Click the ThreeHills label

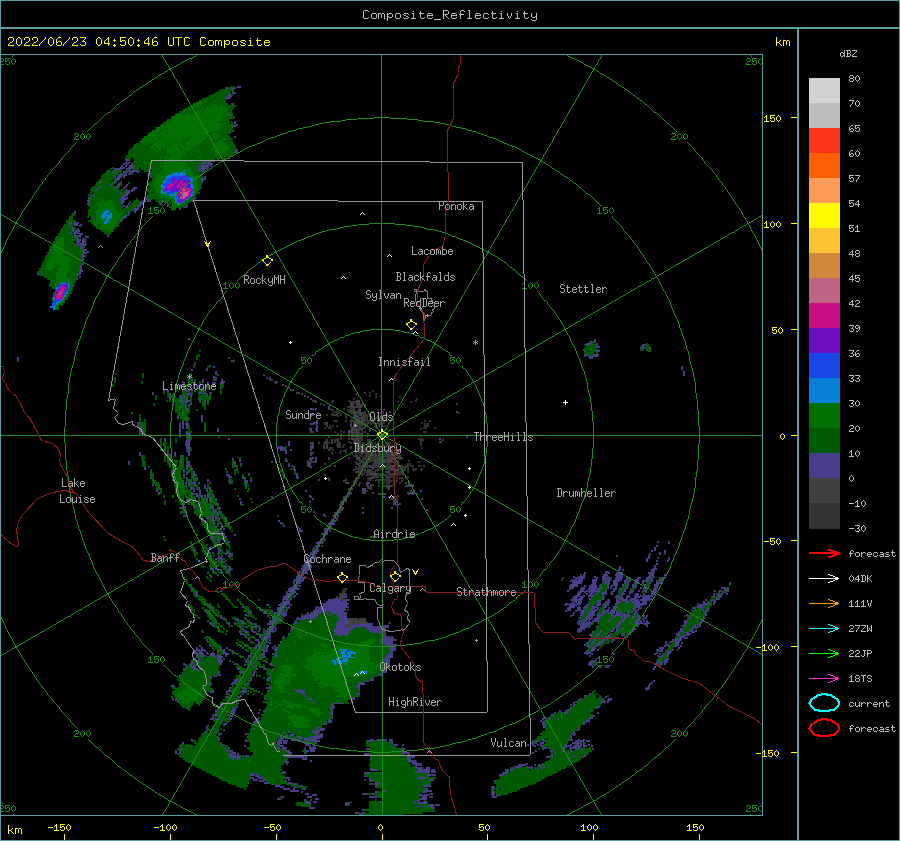(503, 437)
